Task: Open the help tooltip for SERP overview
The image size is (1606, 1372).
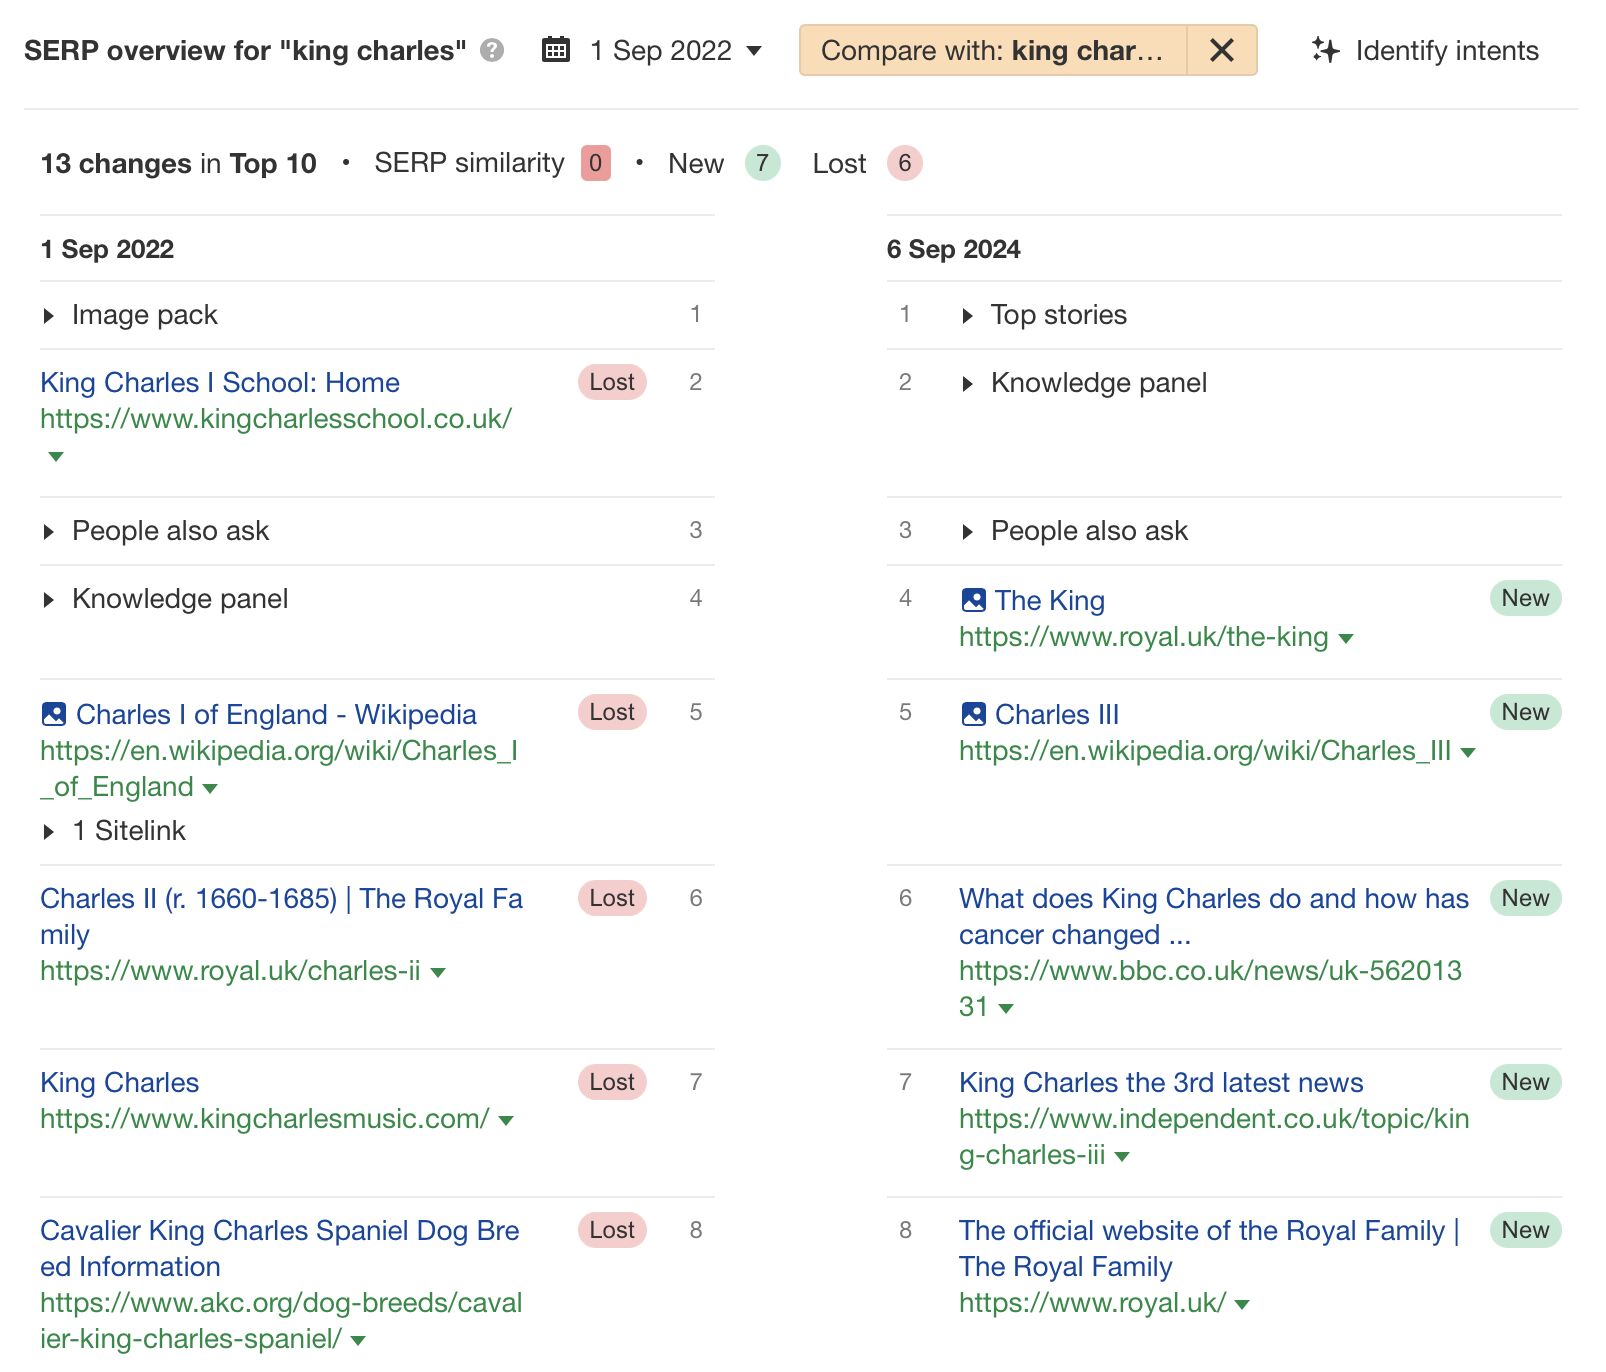Action: click(x=492, y=50)
